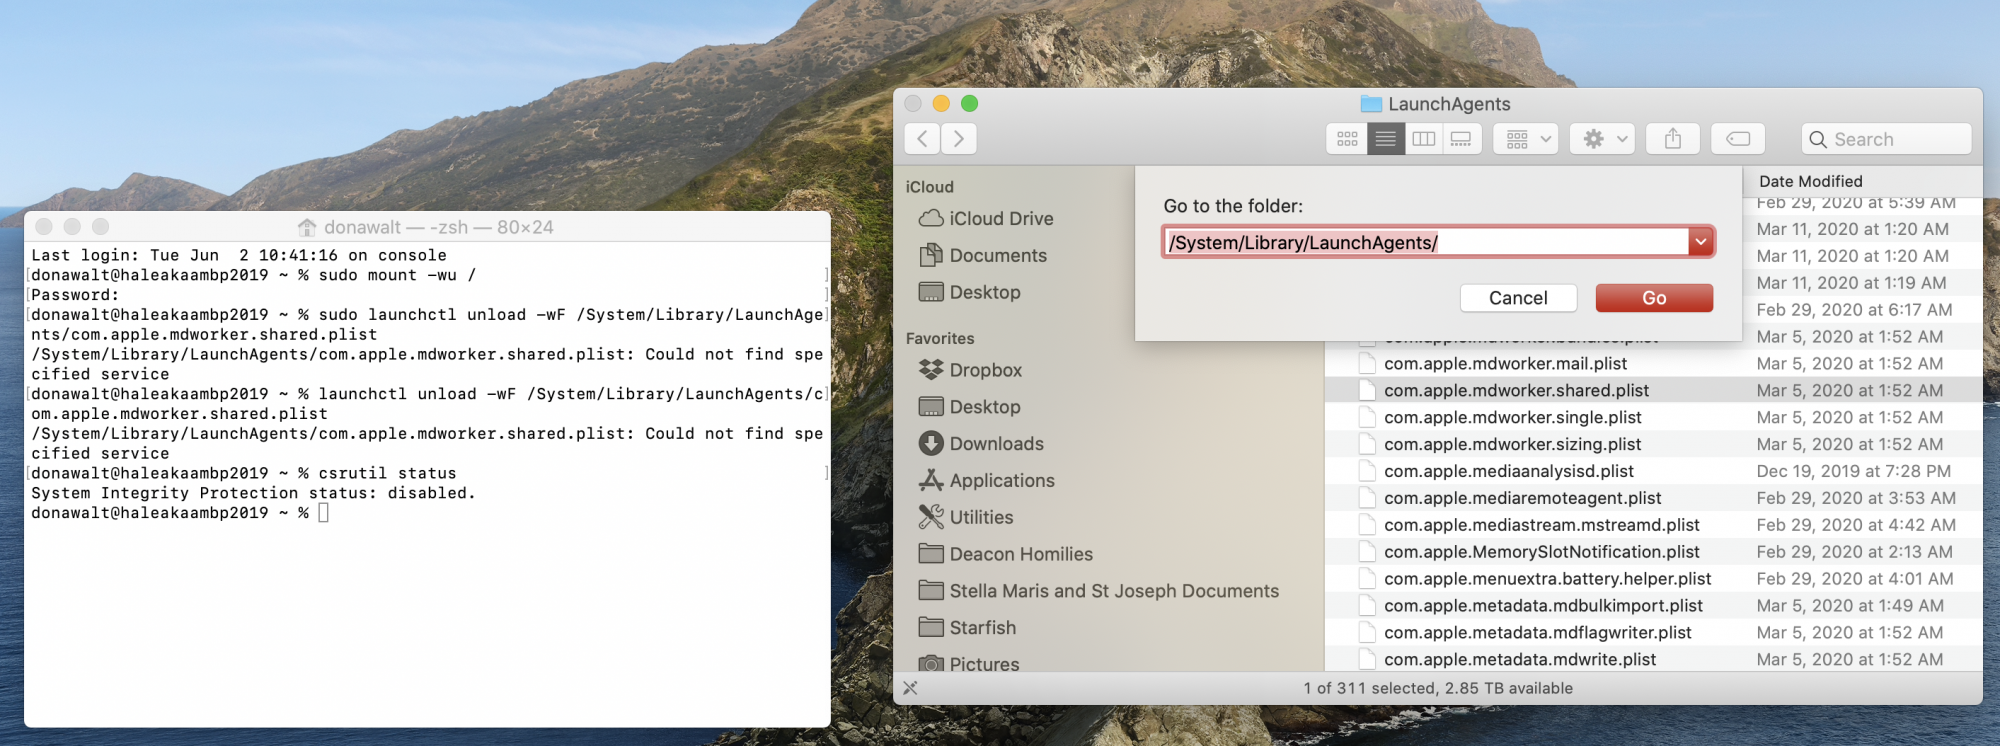This screenshot has width=2000, height=746.
Task: Open Utilities in sidebar
Action: tap(966, 517)
